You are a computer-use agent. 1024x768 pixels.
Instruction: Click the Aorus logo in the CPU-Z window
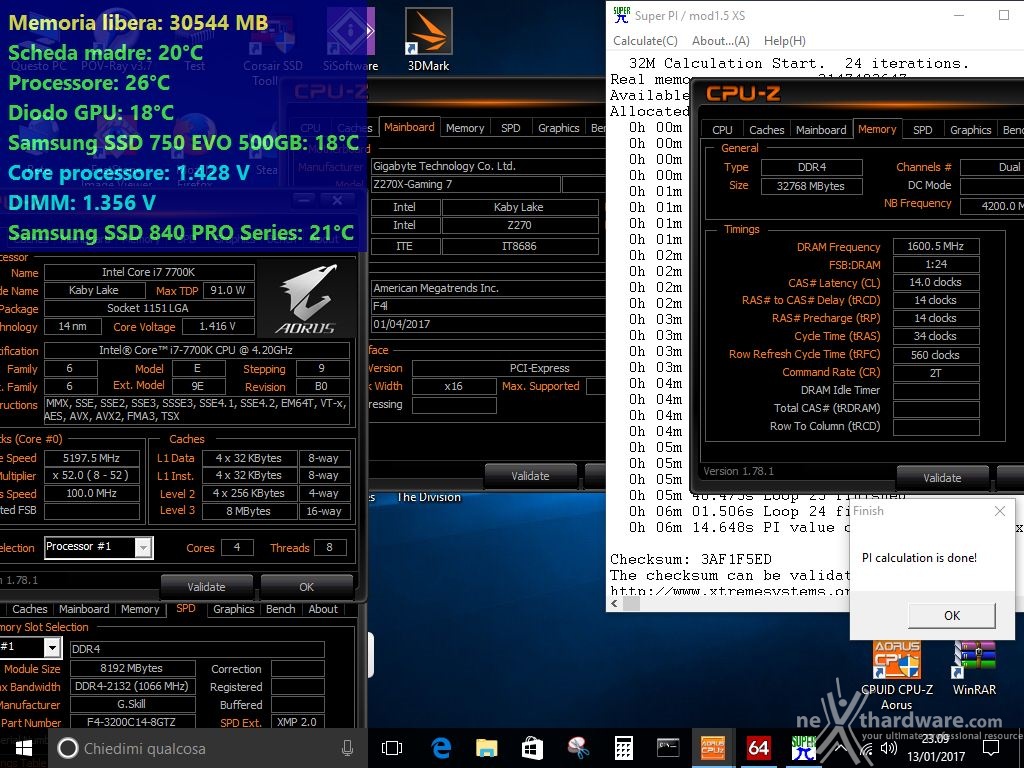coord(306,299)
